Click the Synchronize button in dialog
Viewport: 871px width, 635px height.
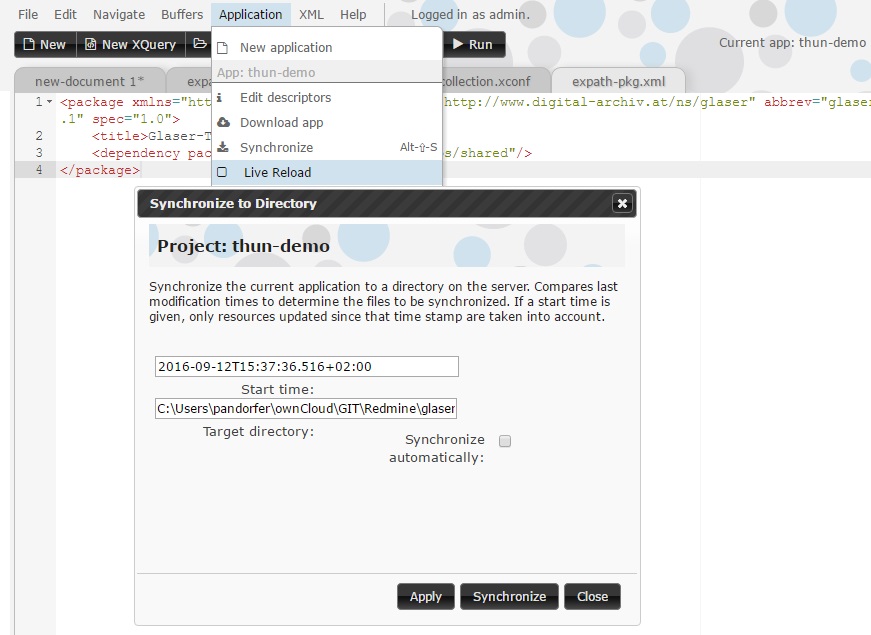(509, 597)
